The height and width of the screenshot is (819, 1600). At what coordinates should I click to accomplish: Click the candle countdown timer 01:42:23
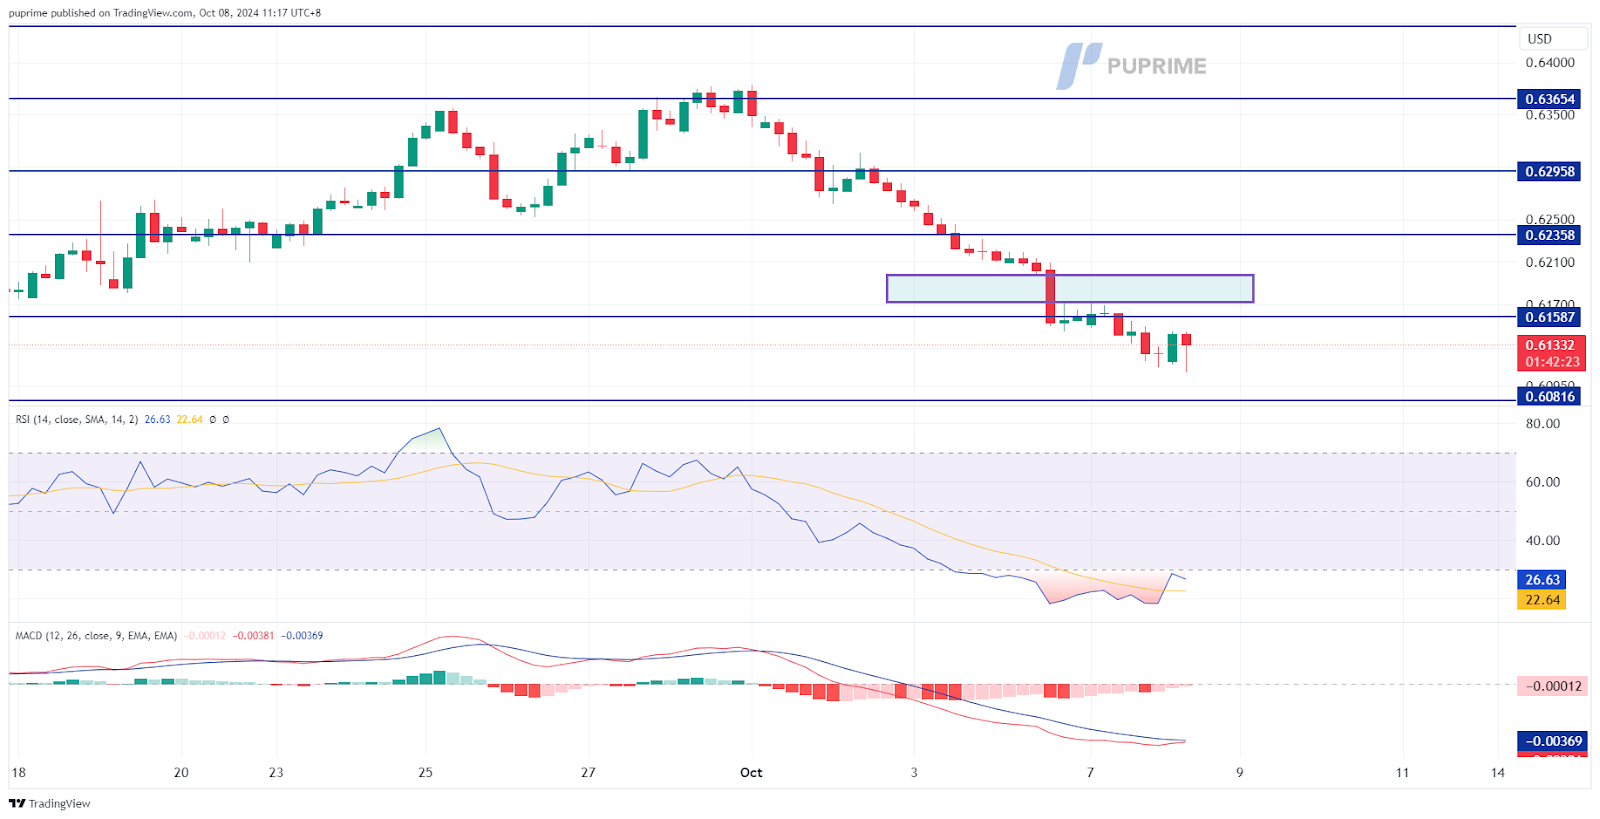pyautogui.click(x=1552, y=362)
